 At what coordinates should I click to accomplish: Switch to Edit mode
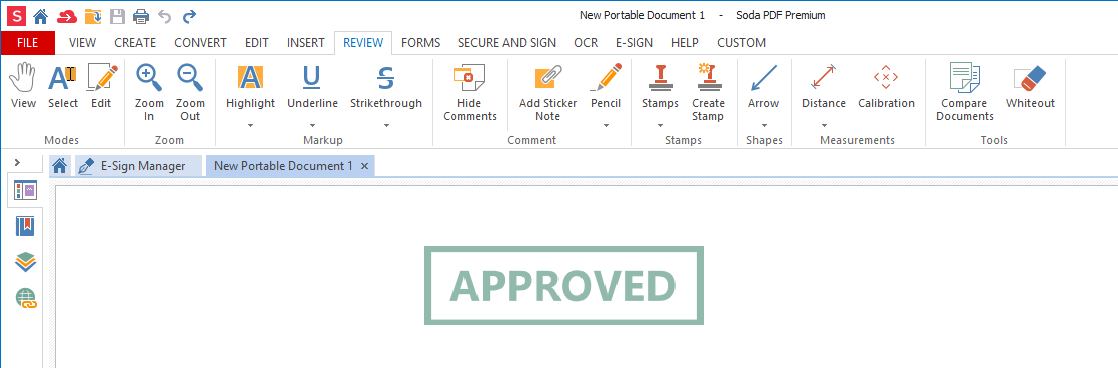101,87
